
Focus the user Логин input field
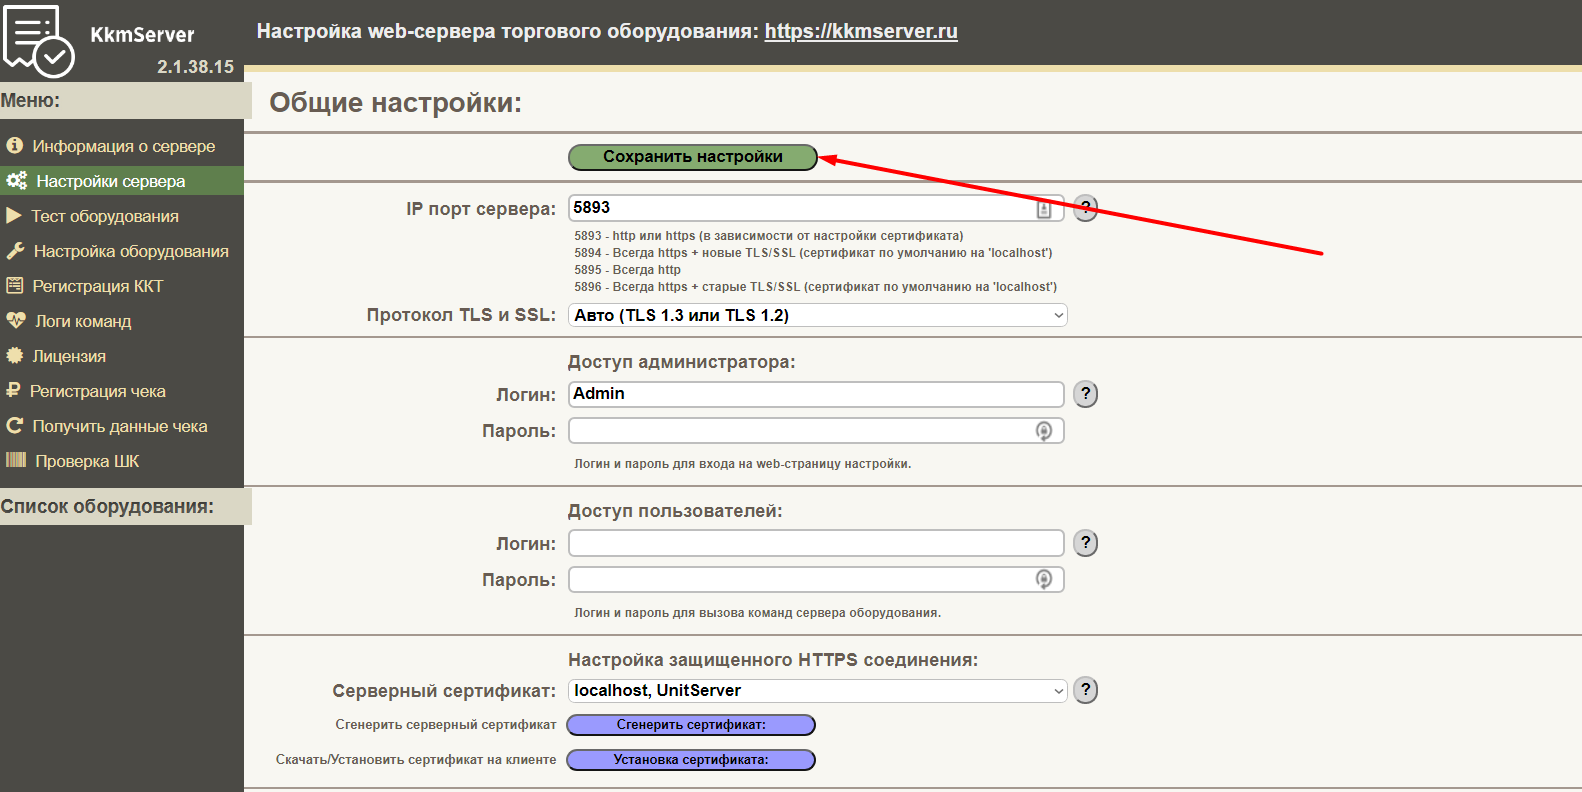pyautogui.click(x=816, y=543)
